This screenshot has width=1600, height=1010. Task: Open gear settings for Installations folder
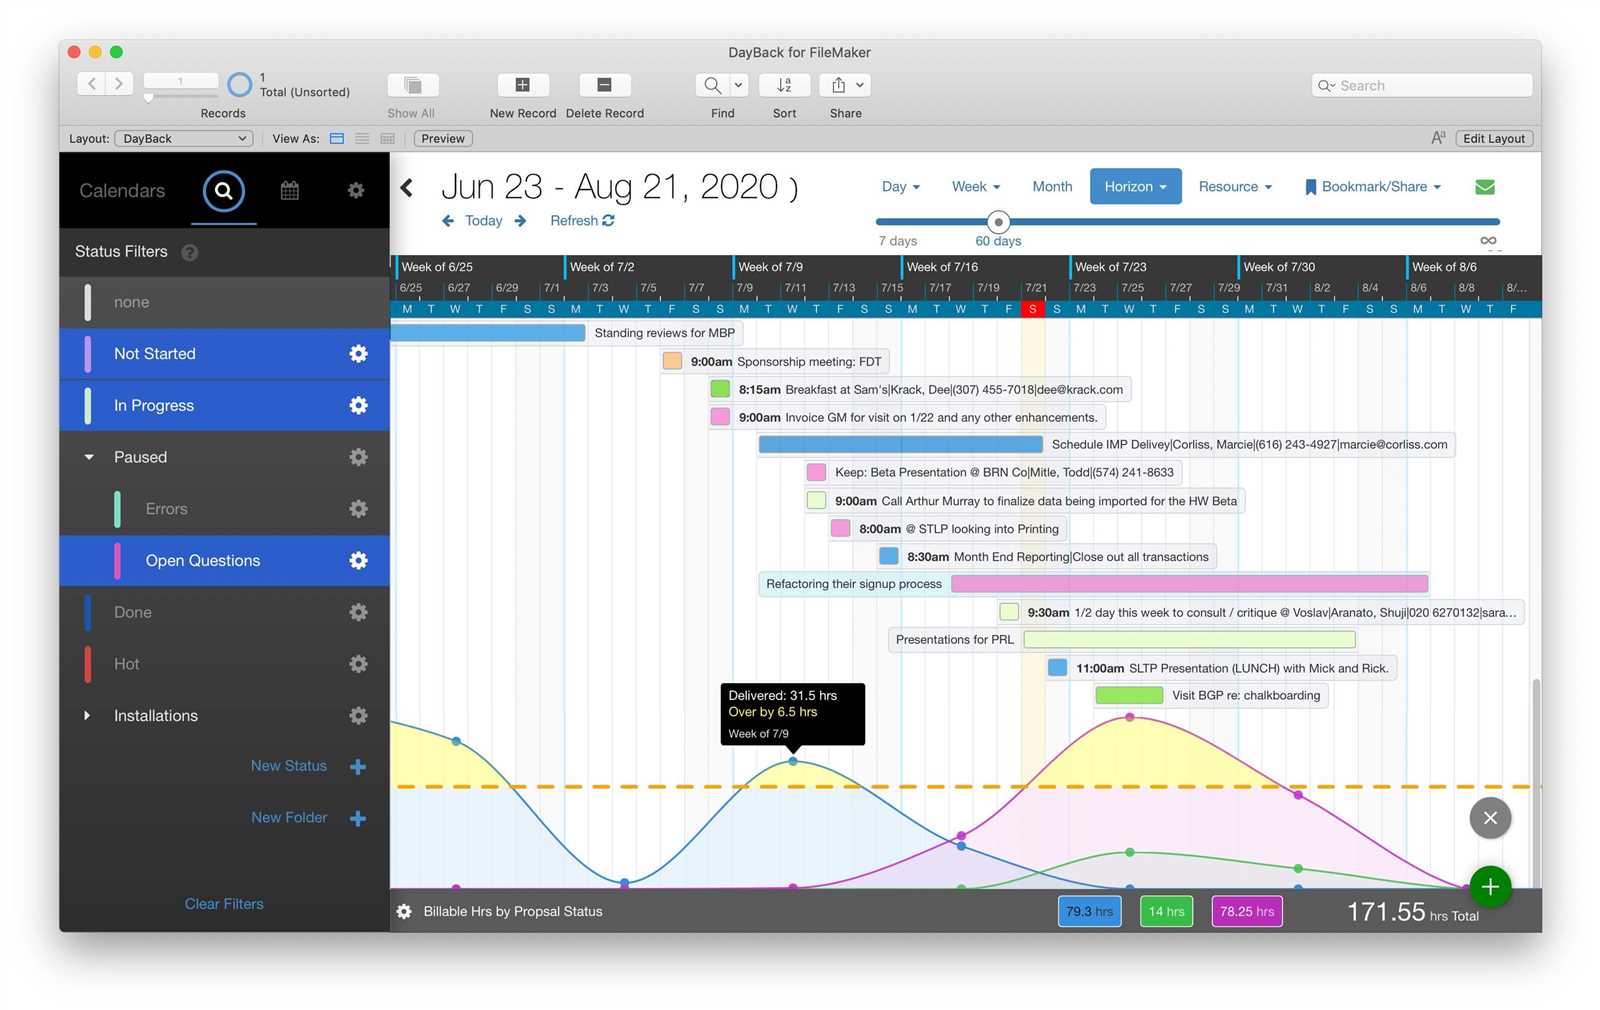pos(358,715)
